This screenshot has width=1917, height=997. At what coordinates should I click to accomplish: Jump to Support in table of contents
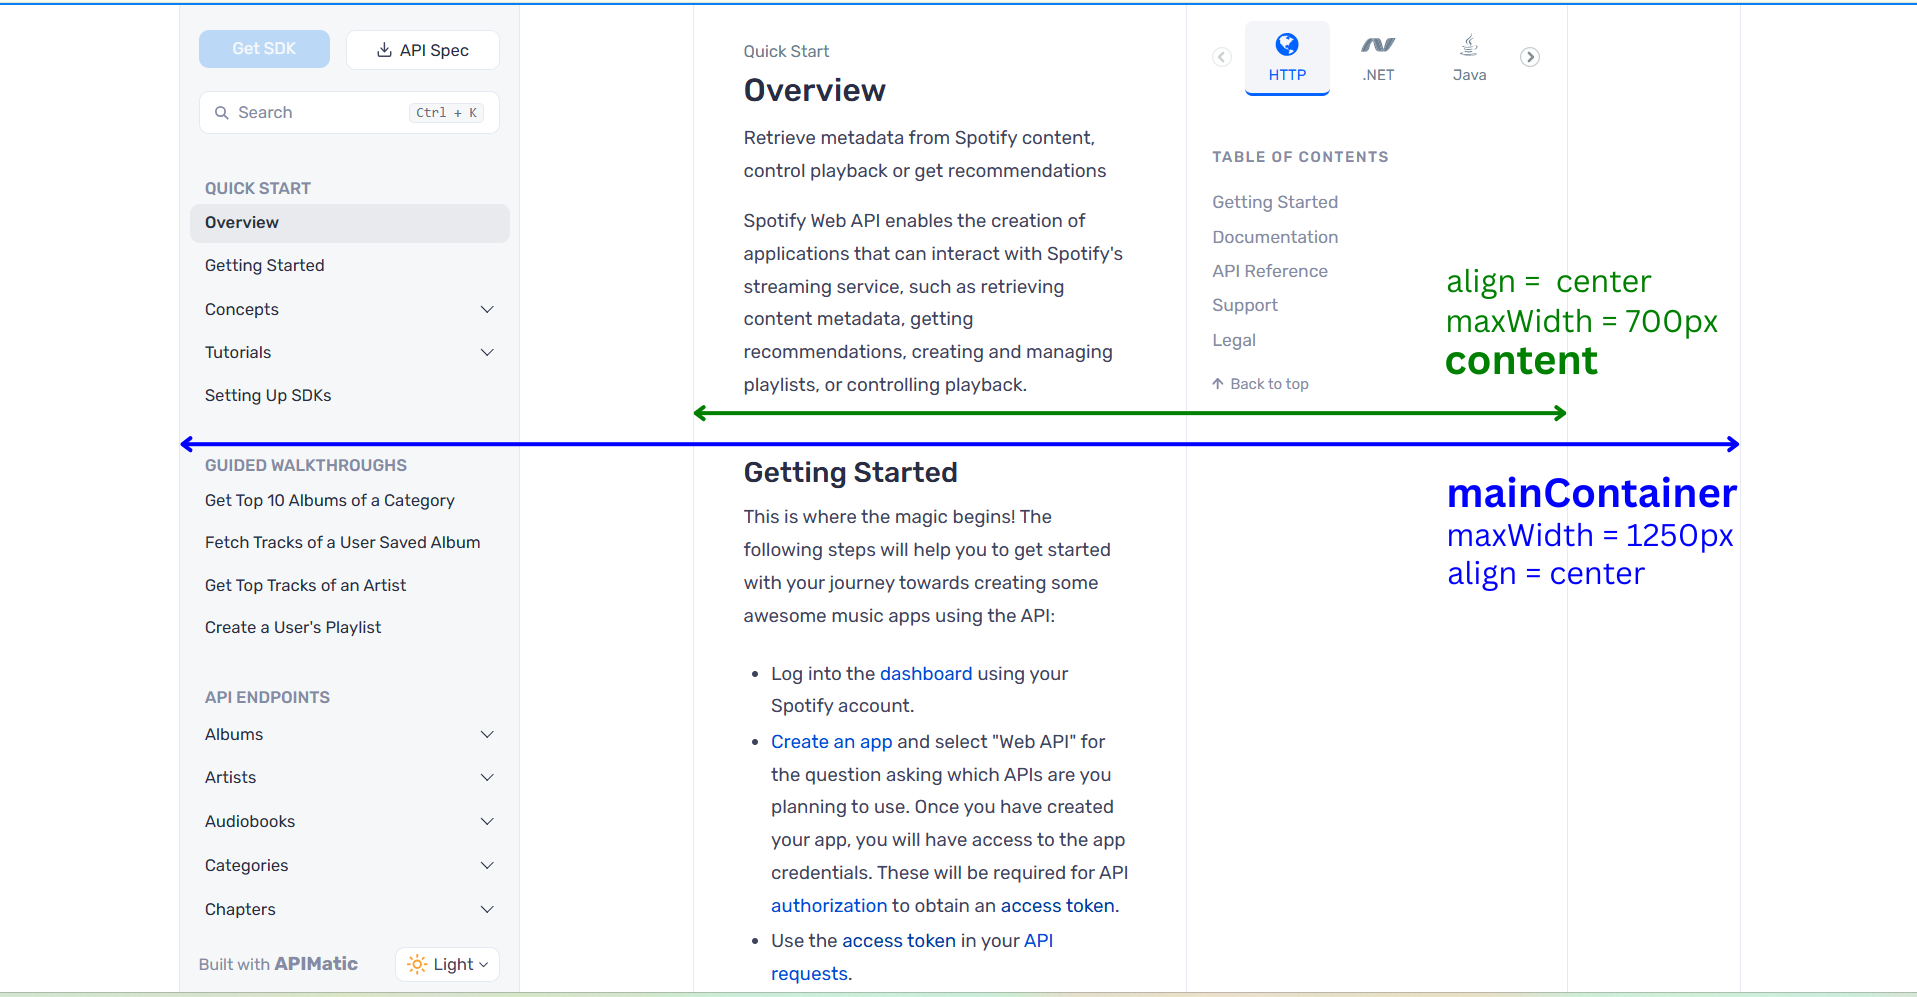pyautogui.click(x=1245, y=306)
